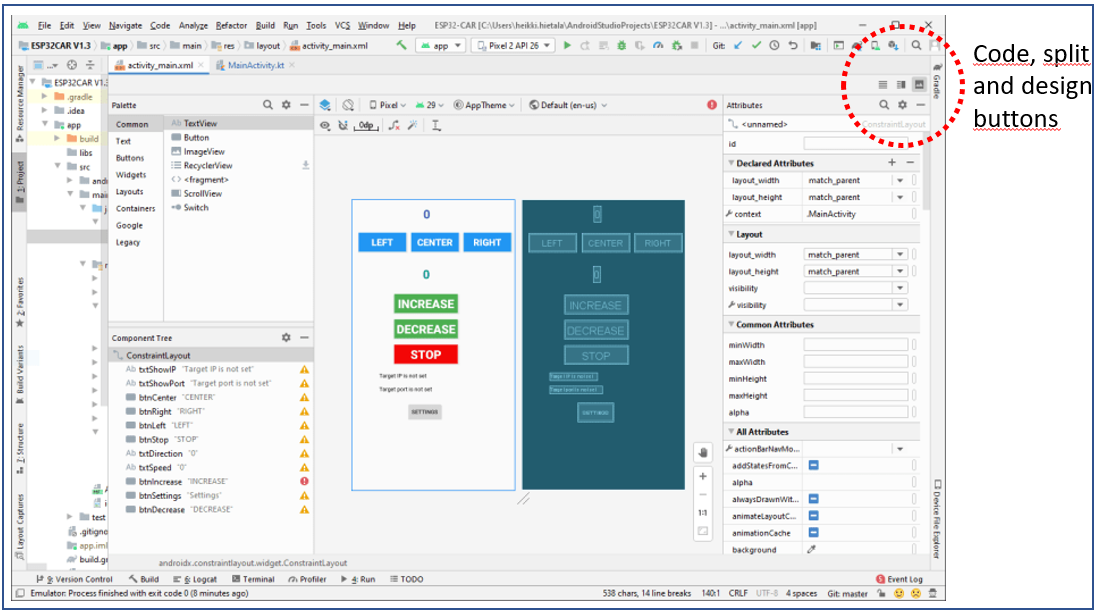Set the default margins 0dp control
The height and width of the screenshot is (613, 1097).
click(x=367, y=125)
